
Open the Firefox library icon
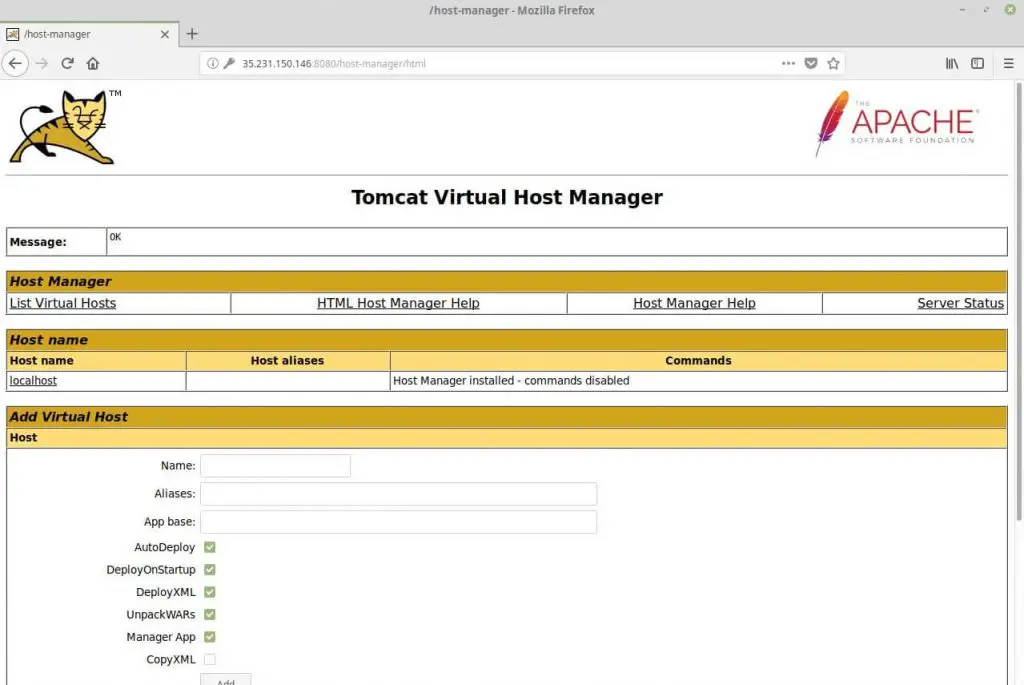(x=952, y=63)
